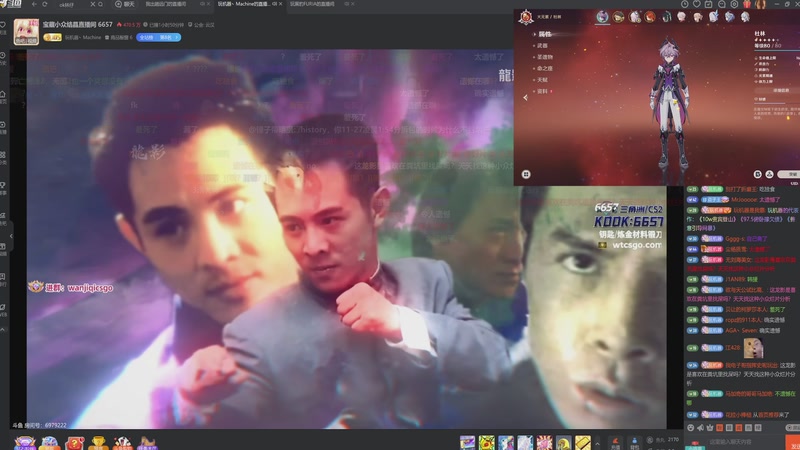Screen dimensions: 800x450
Task: Open the horse activity icon
Action: pos(147,443)
